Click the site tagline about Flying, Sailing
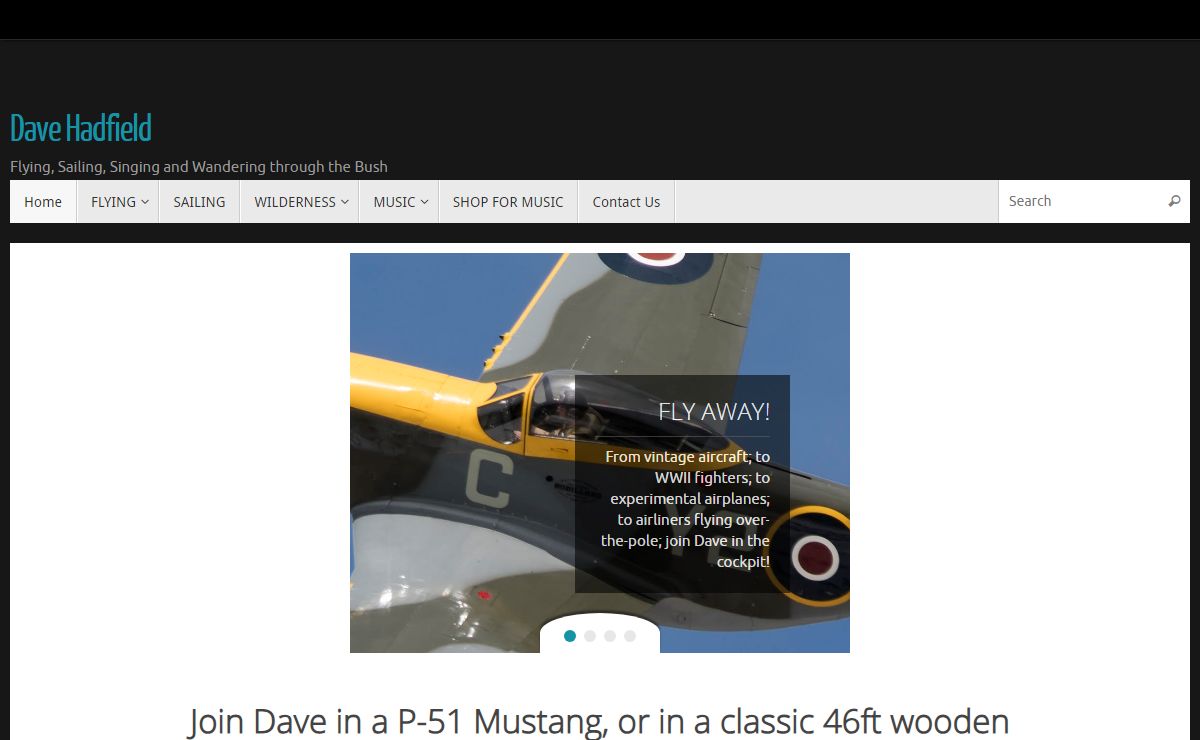 199,167
